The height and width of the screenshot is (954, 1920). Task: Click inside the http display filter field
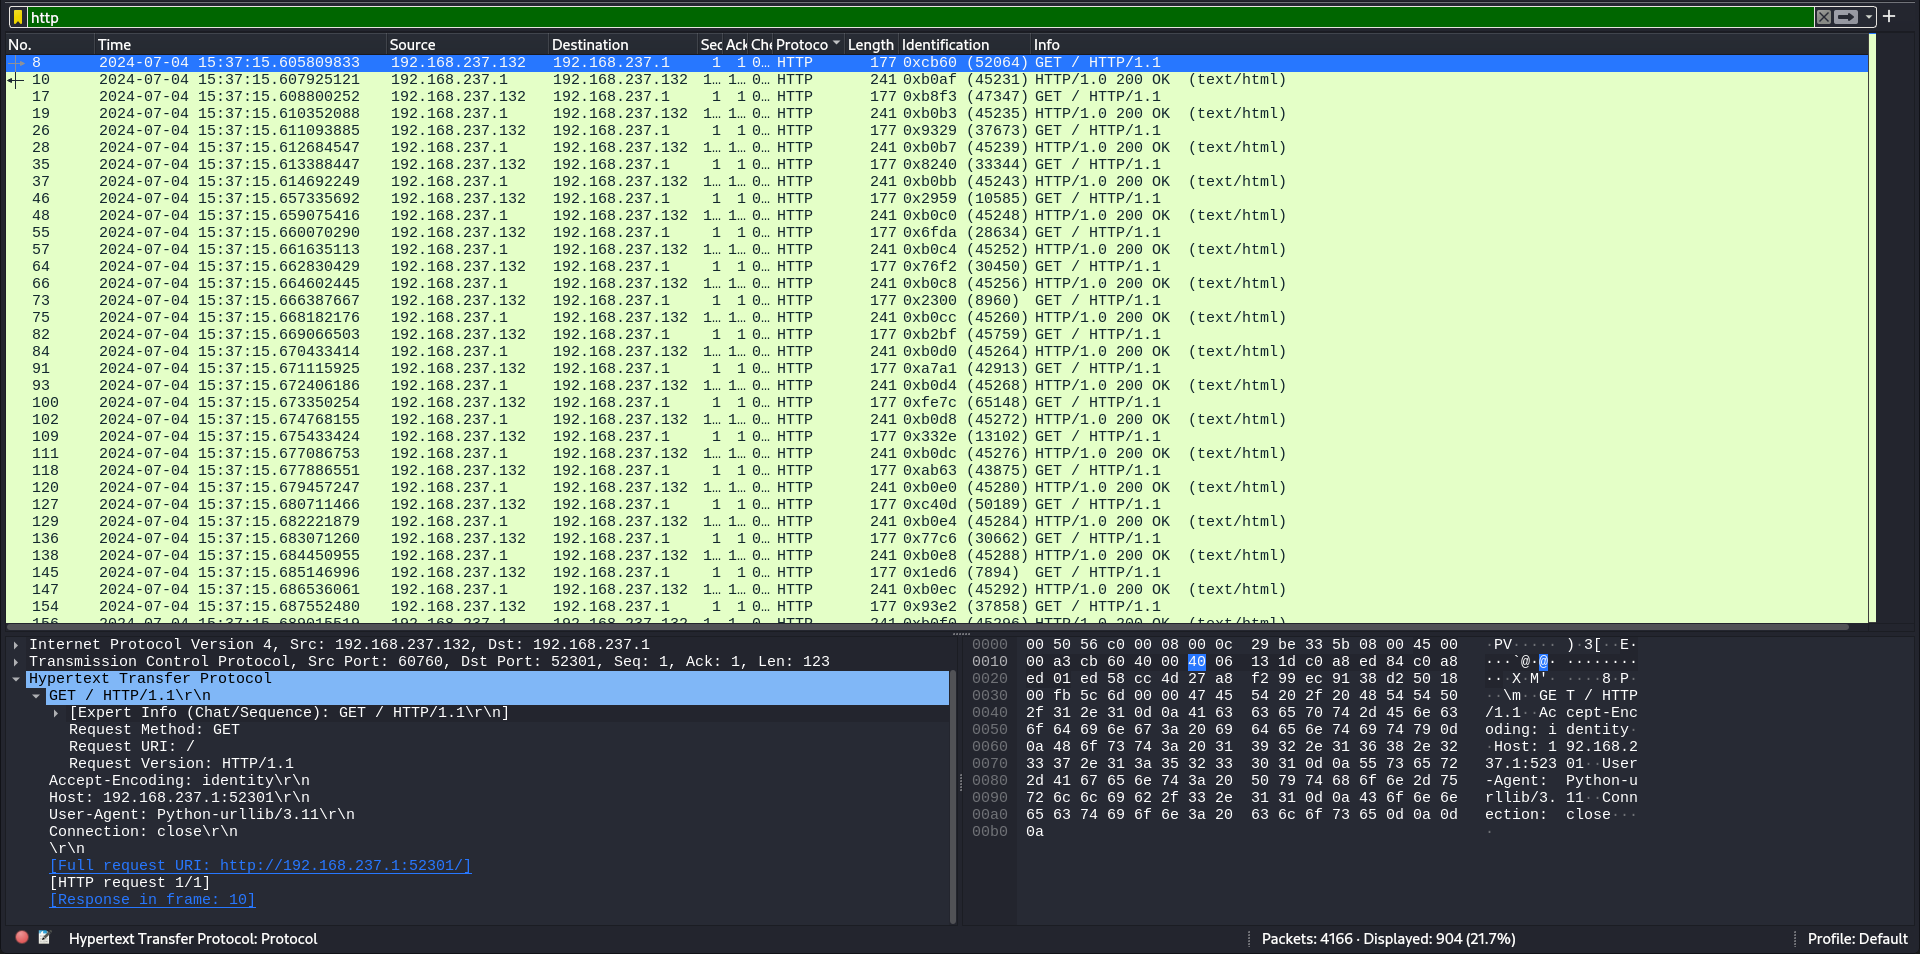coord(900,17)
